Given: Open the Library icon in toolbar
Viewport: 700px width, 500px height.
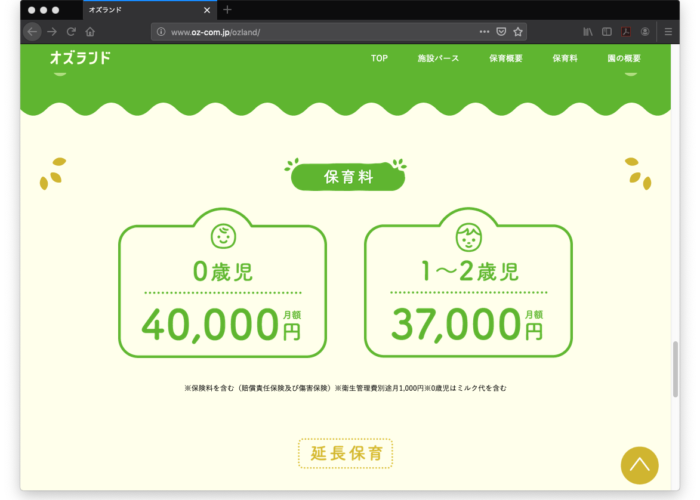Looking at the screenshot, I should [x=589, y=32].
